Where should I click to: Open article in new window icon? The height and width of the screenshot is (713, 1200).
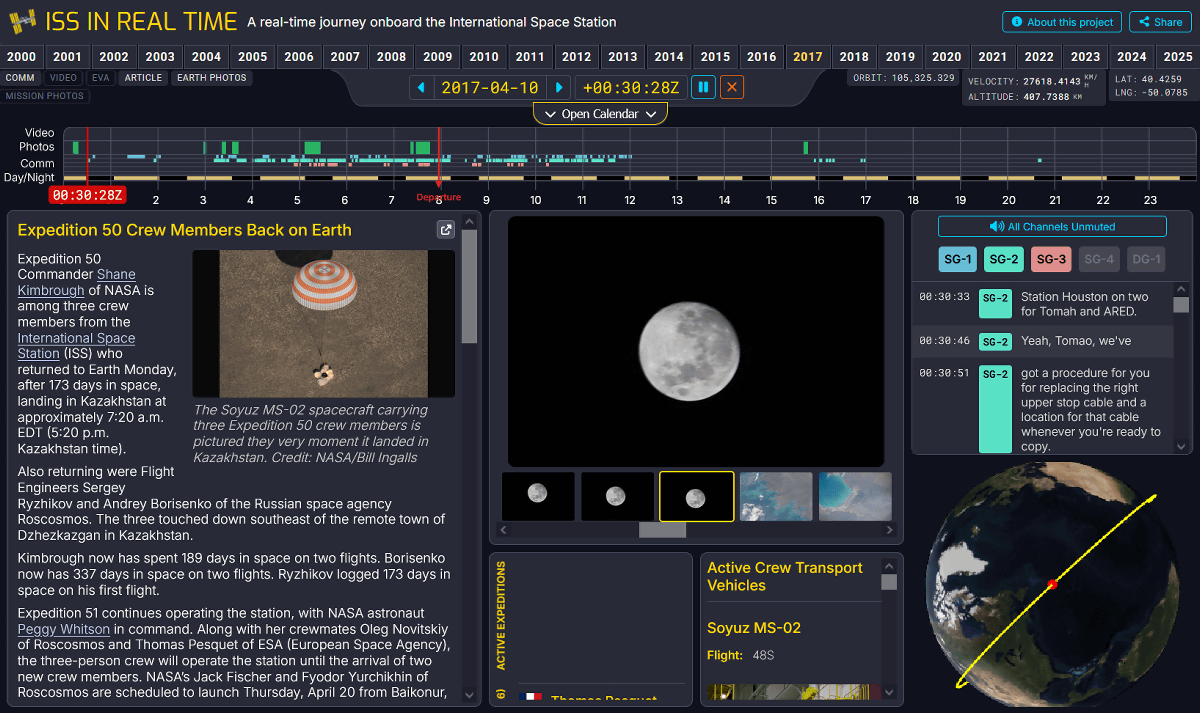coord(446,230)
